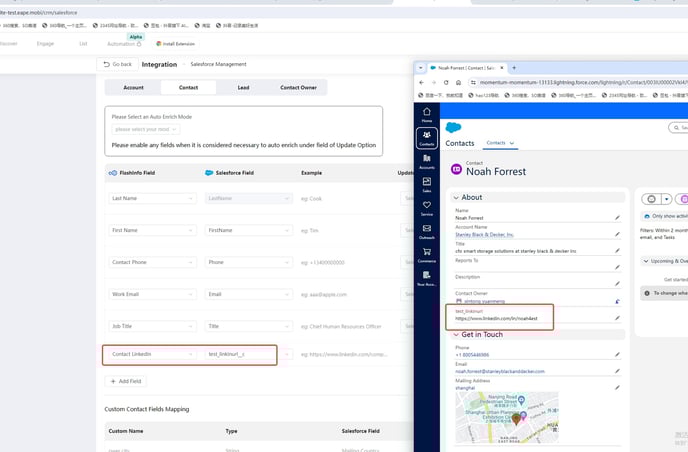Collapse the Get in Touch section

(456, 334)
